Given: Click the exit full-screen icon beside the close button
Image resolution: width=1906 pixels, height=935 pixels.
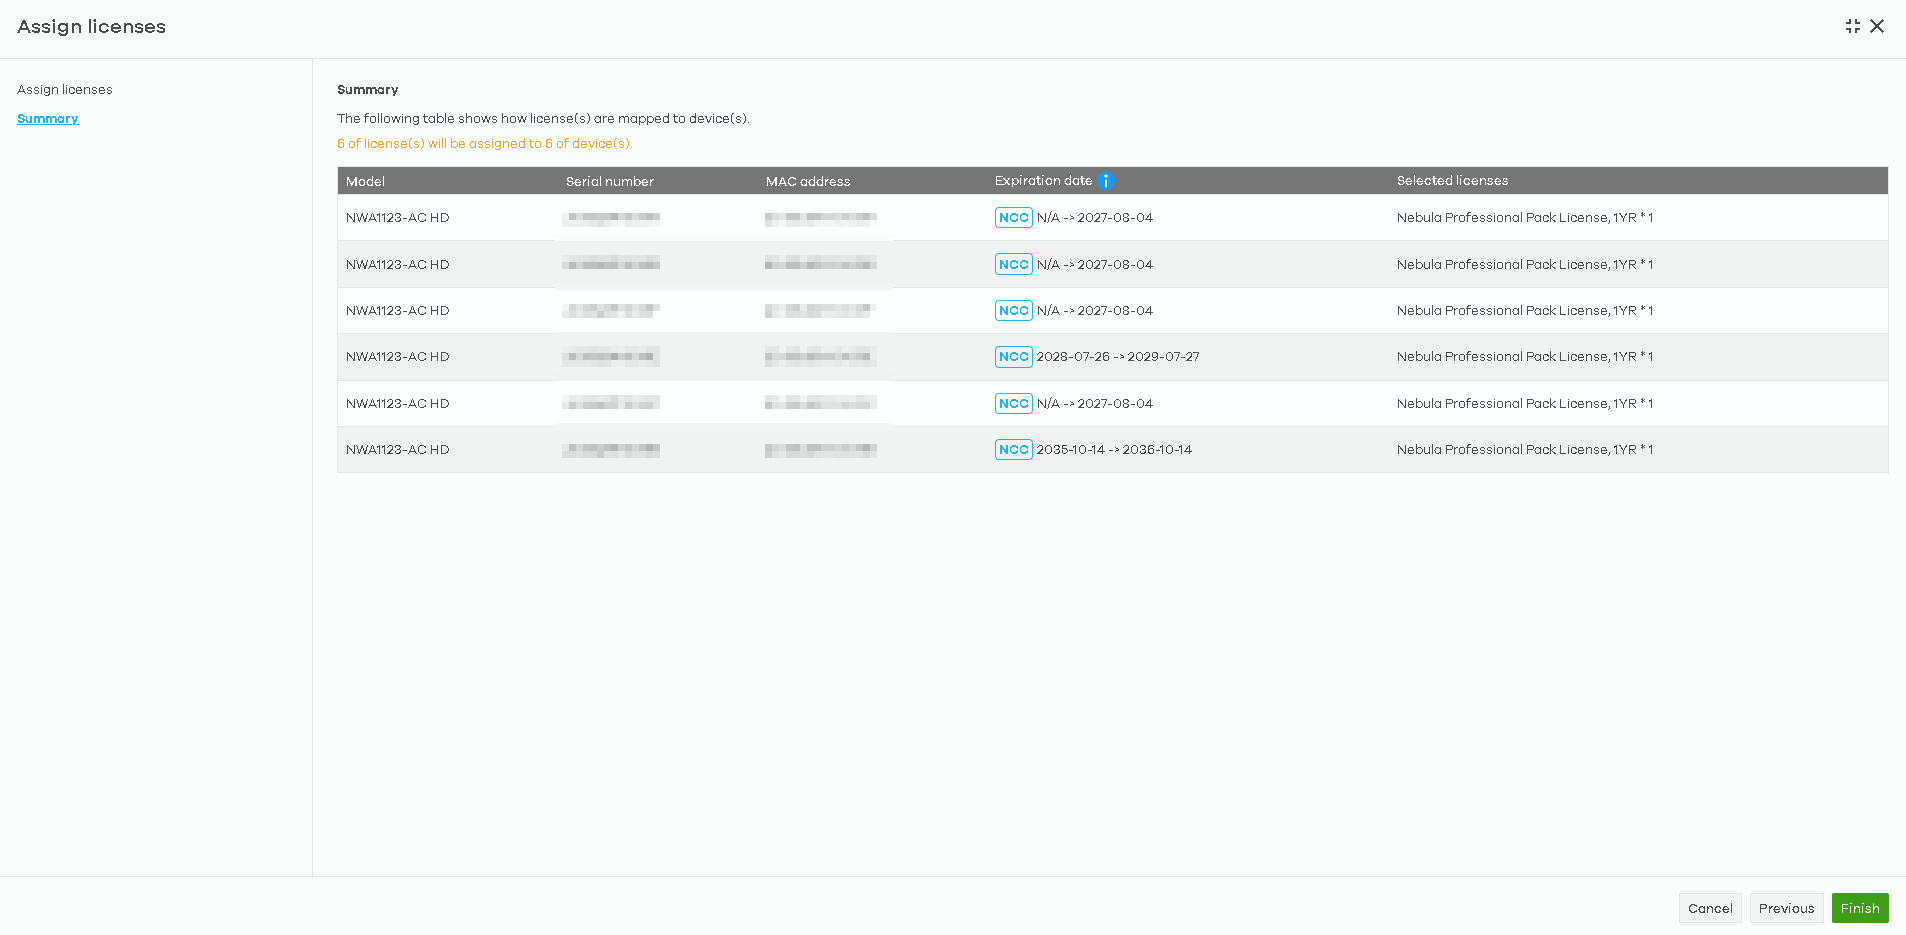Looking at the screenshot, I should pyautogui.click(x=1852, y=26).
